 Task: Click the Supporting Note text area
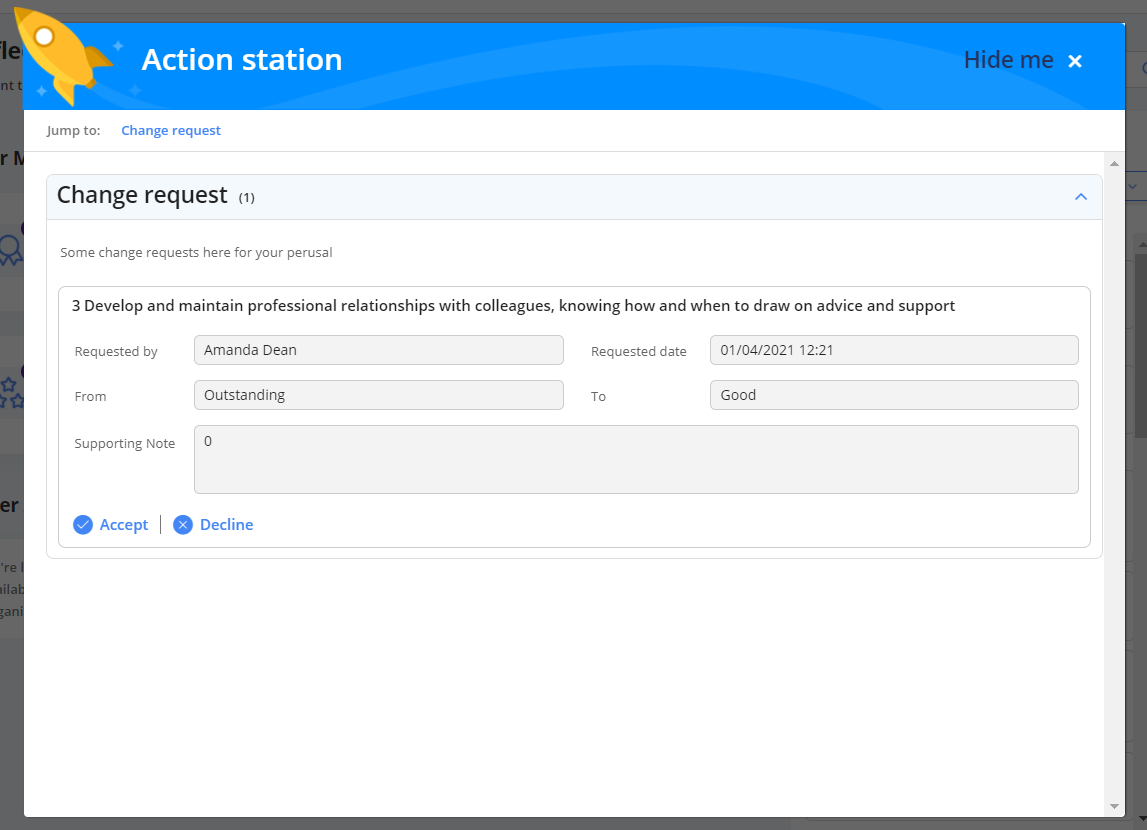point(636,459)
